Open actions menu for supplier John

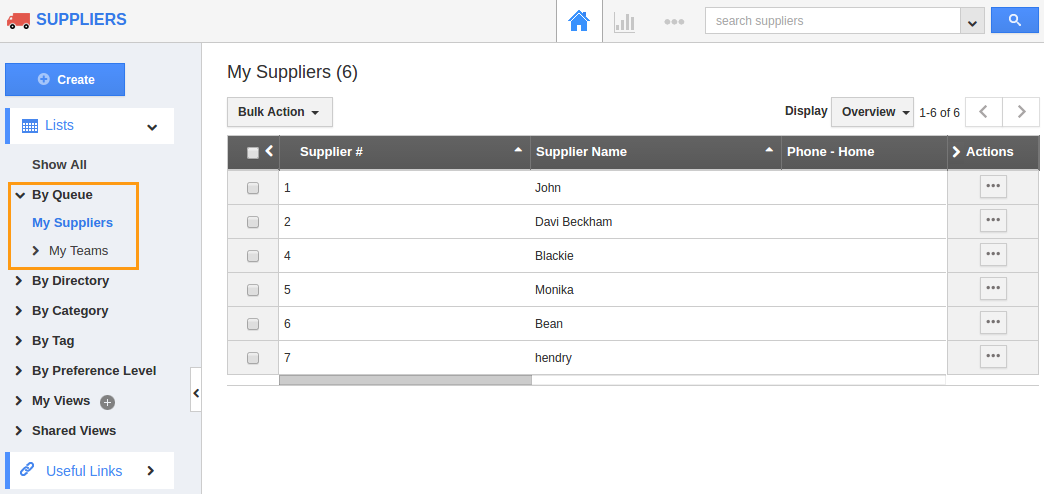point(993,187)
